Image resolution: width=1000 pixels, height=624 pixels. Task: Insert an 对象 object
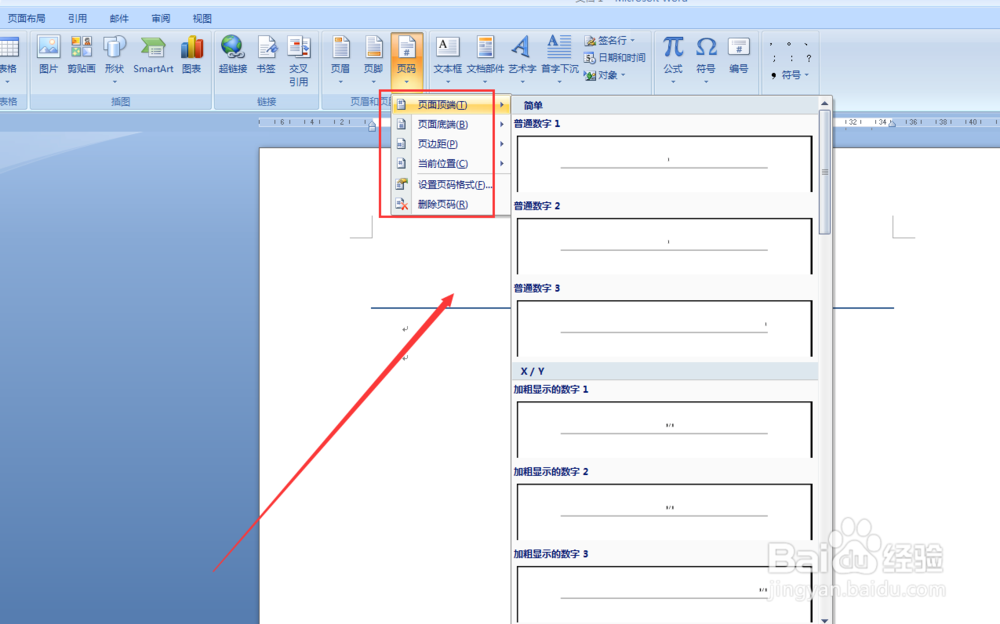click(x=605, y=75)
